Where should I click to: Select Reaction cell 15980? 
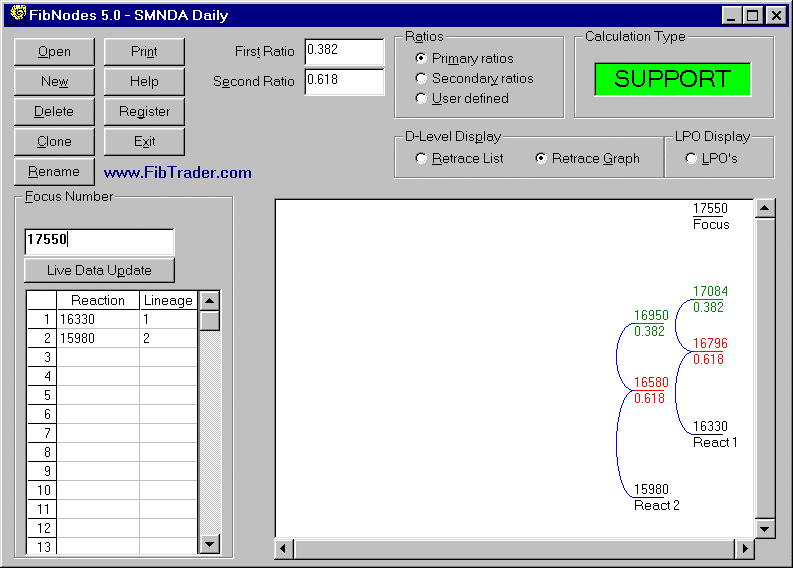(x=98, y=338)
